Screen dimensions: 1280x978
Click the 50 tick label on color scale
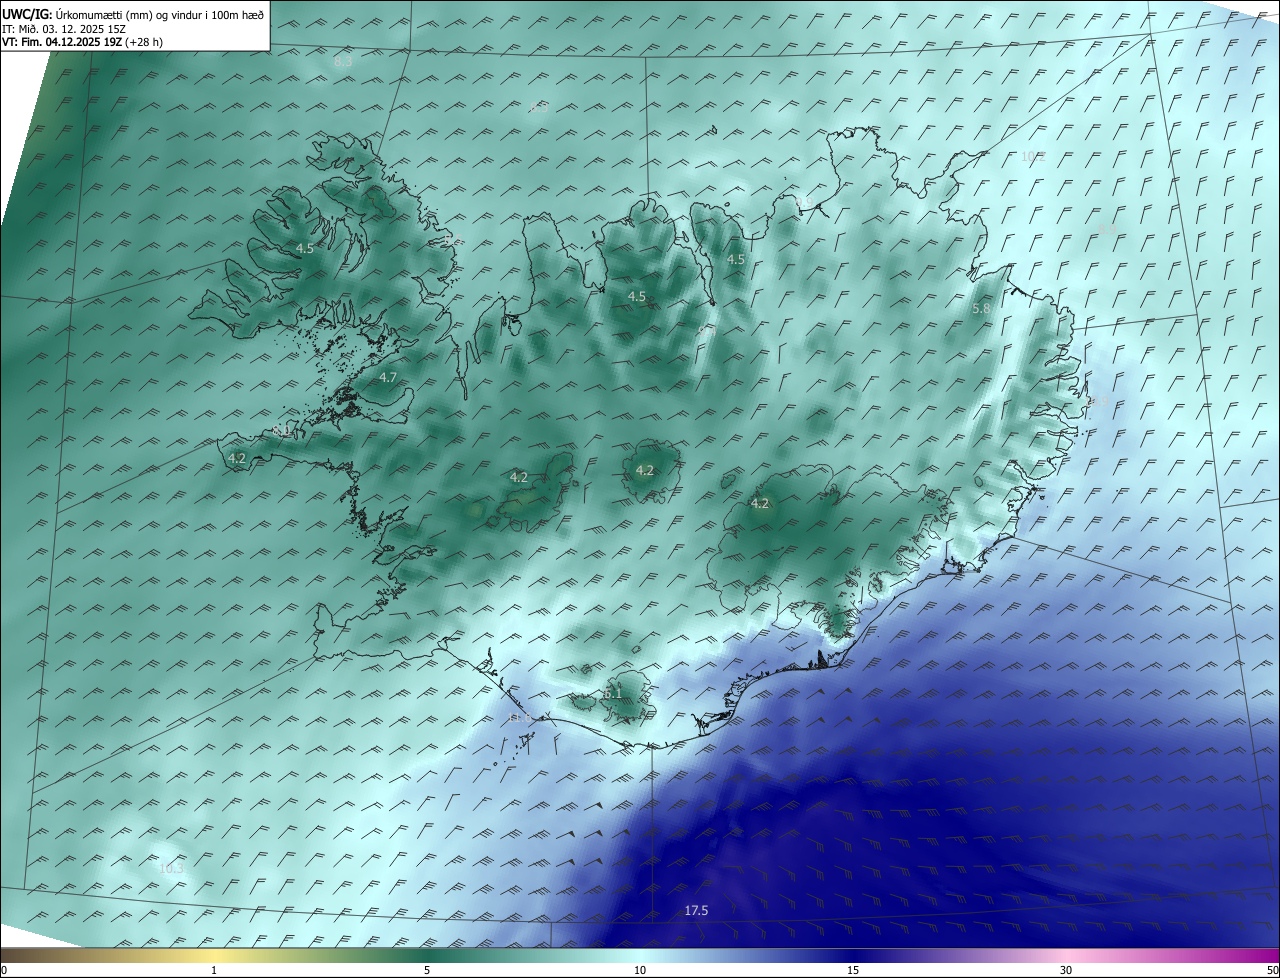click(x=1272, y=970)
